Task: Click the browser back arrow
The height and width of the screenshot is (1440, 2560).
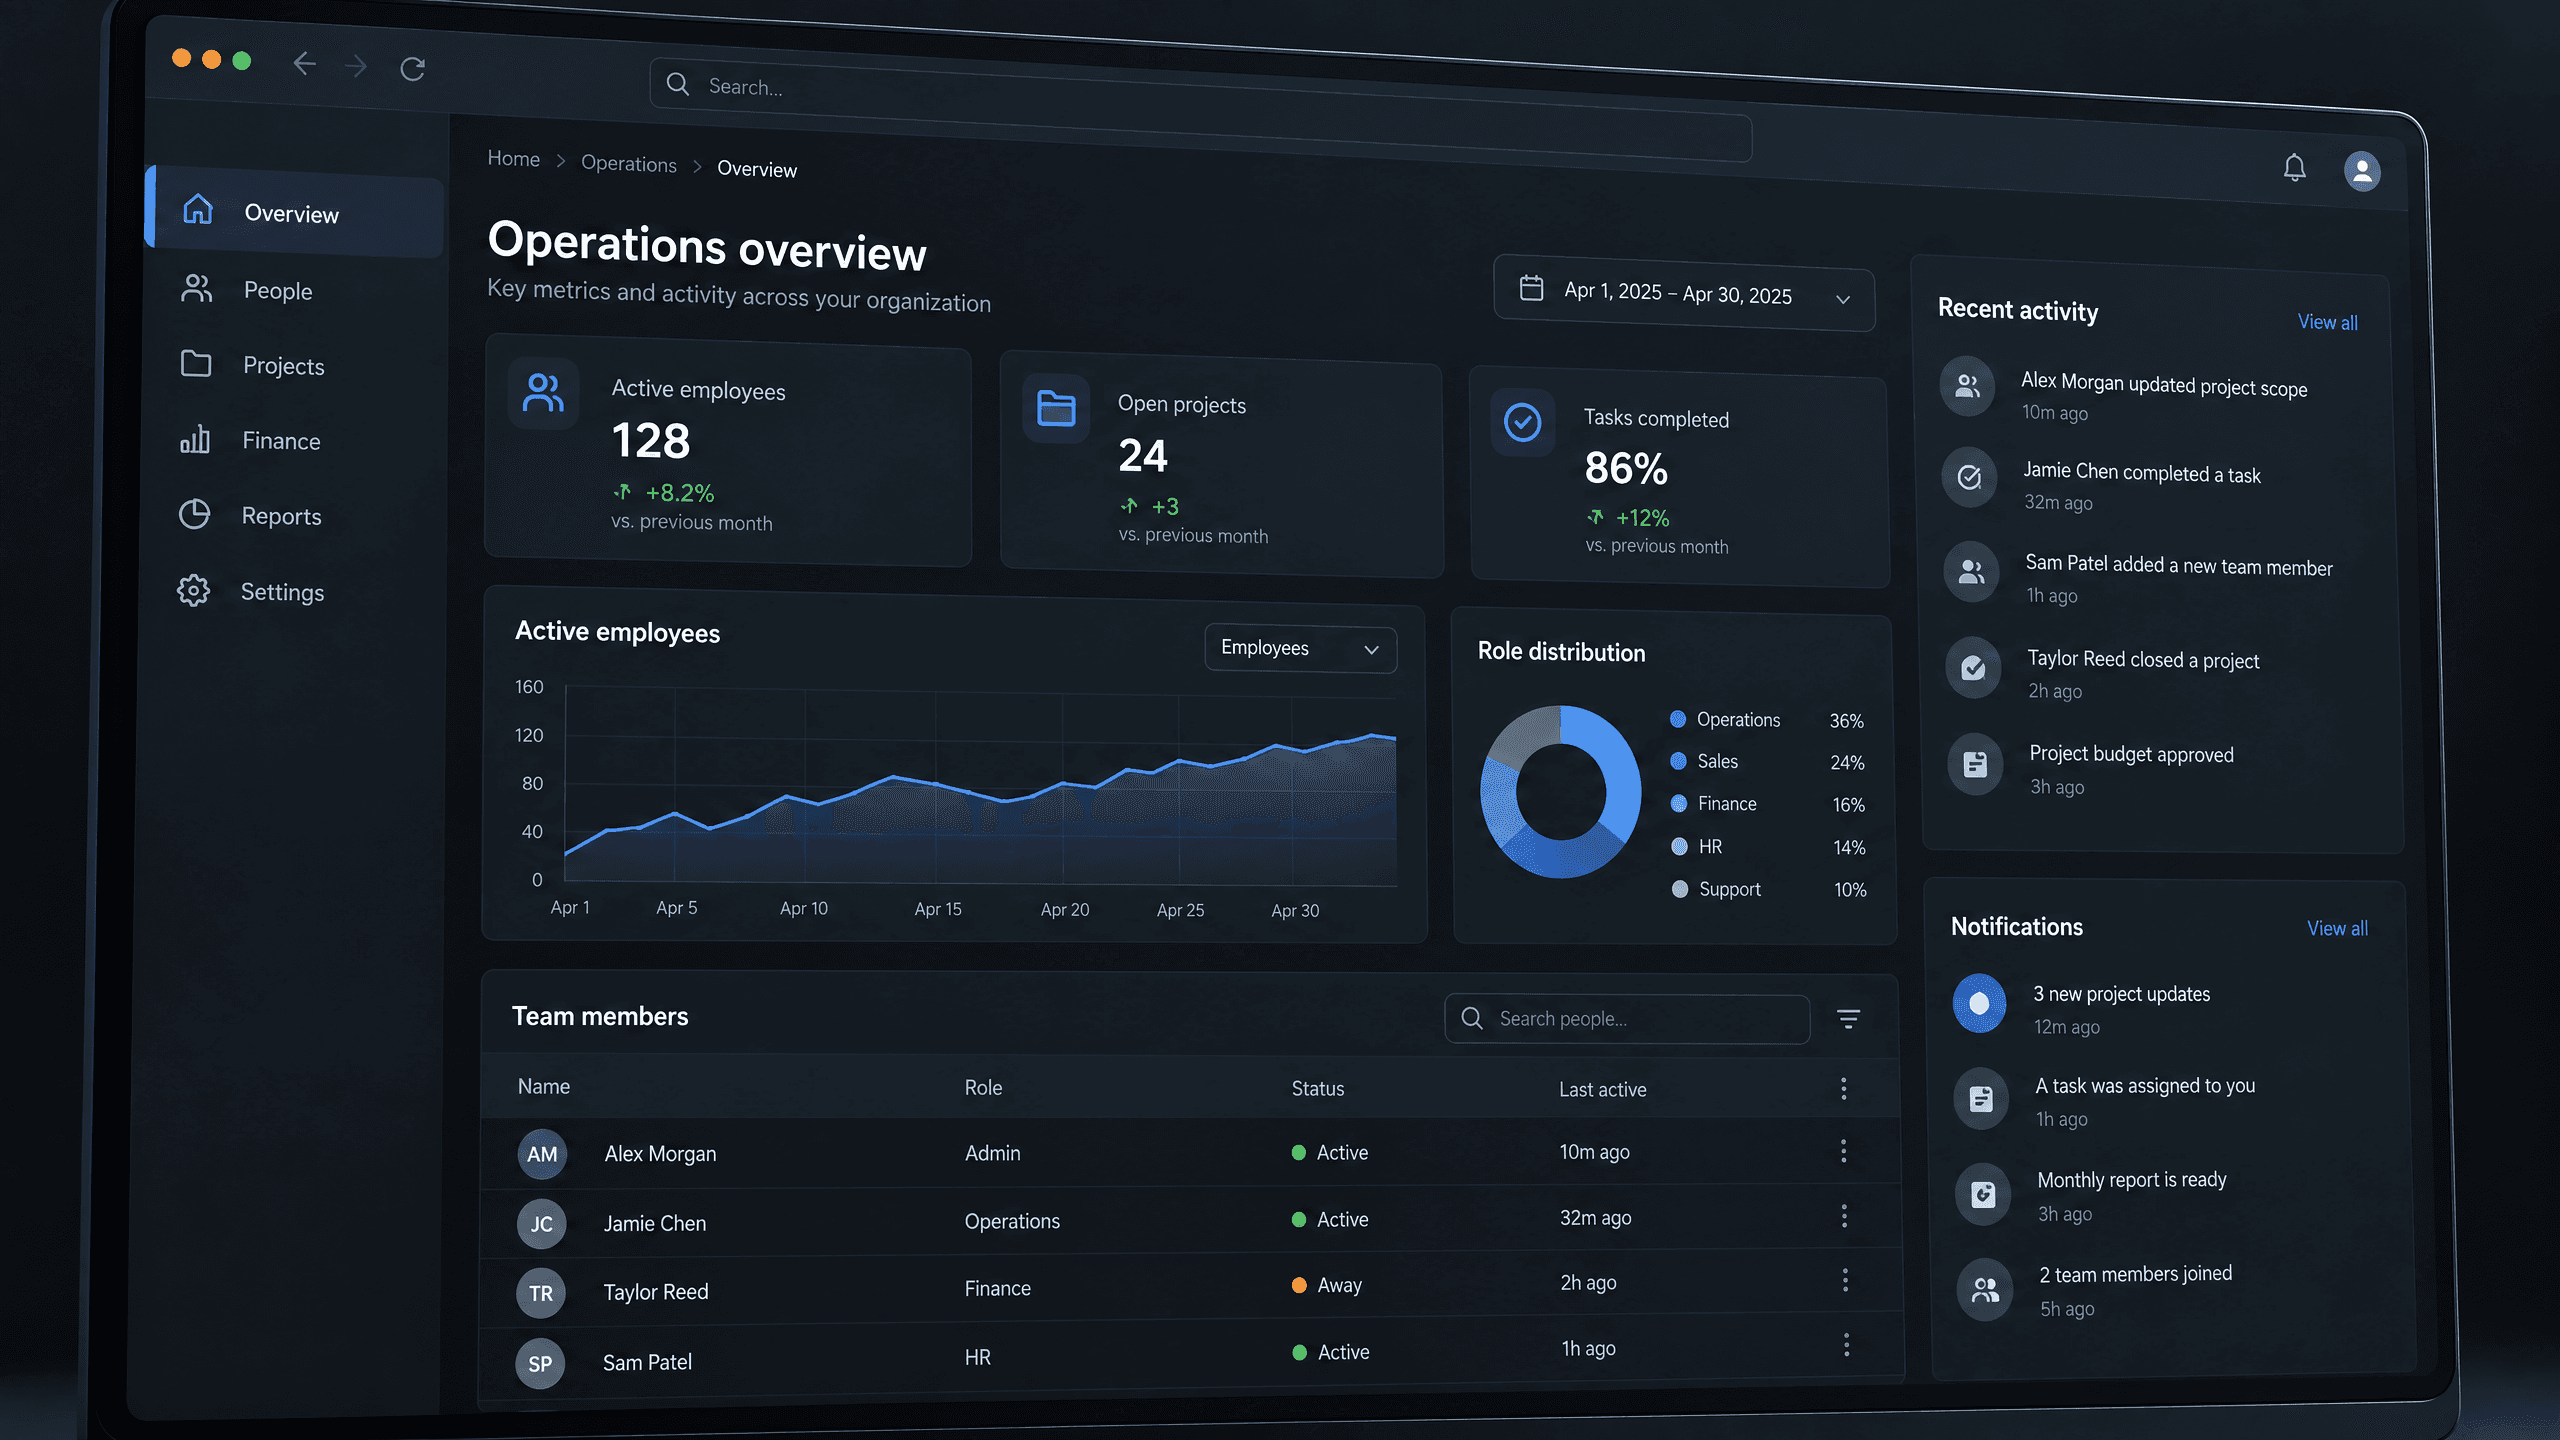Action: coord(304,64)
